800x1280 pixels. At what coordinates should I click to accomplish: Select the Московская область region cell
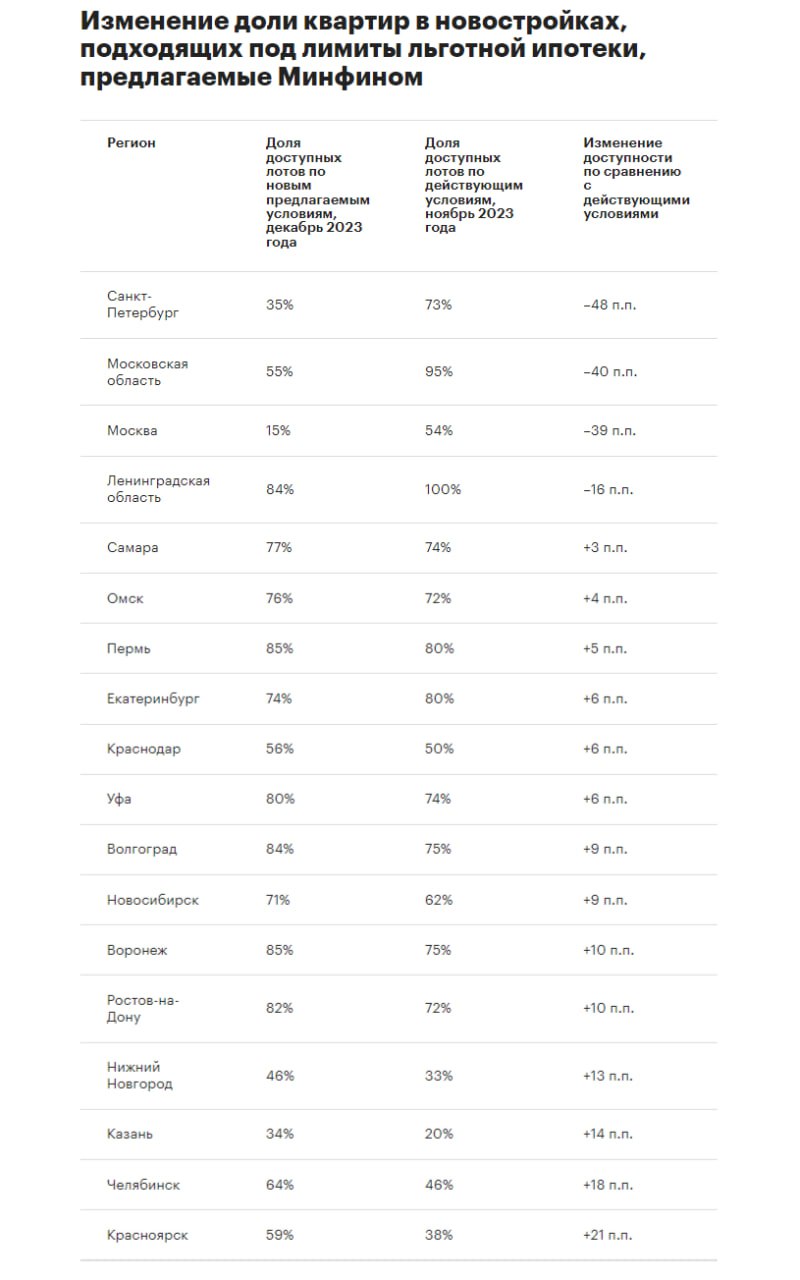pyautogui.click(x=147, y=372)
